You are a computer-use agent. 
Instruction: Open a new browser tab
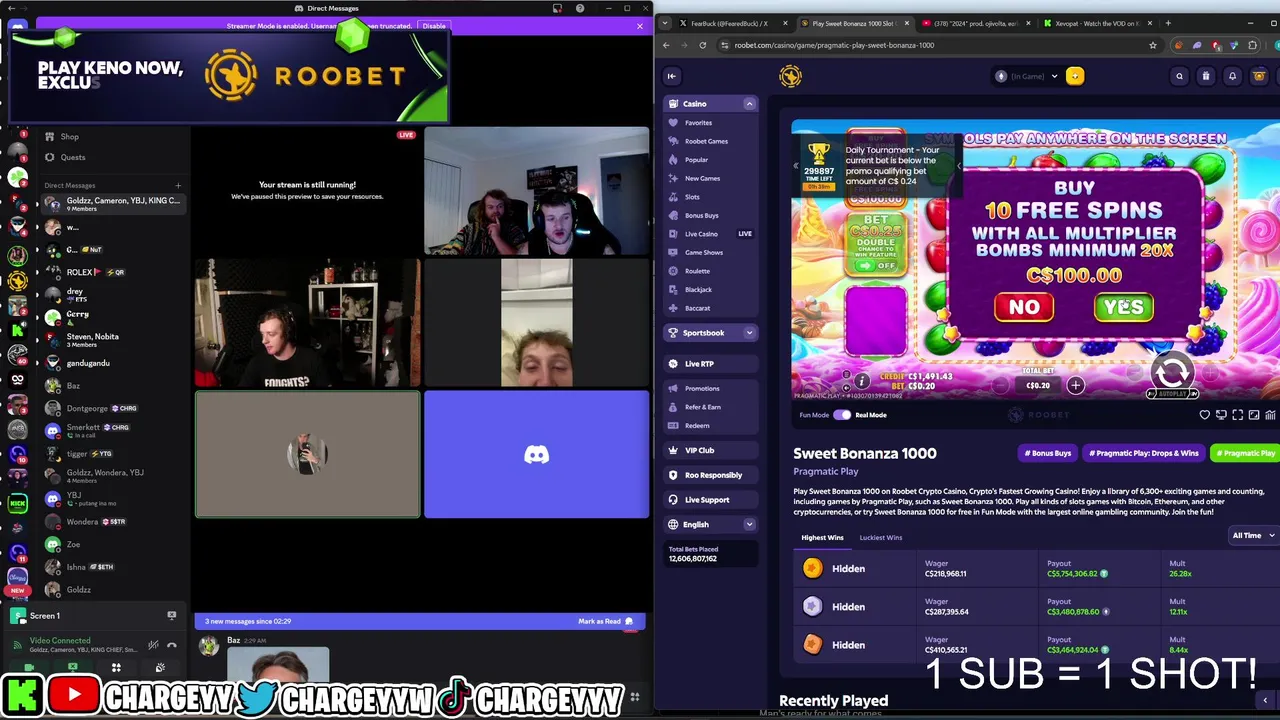coord(1168,23)
